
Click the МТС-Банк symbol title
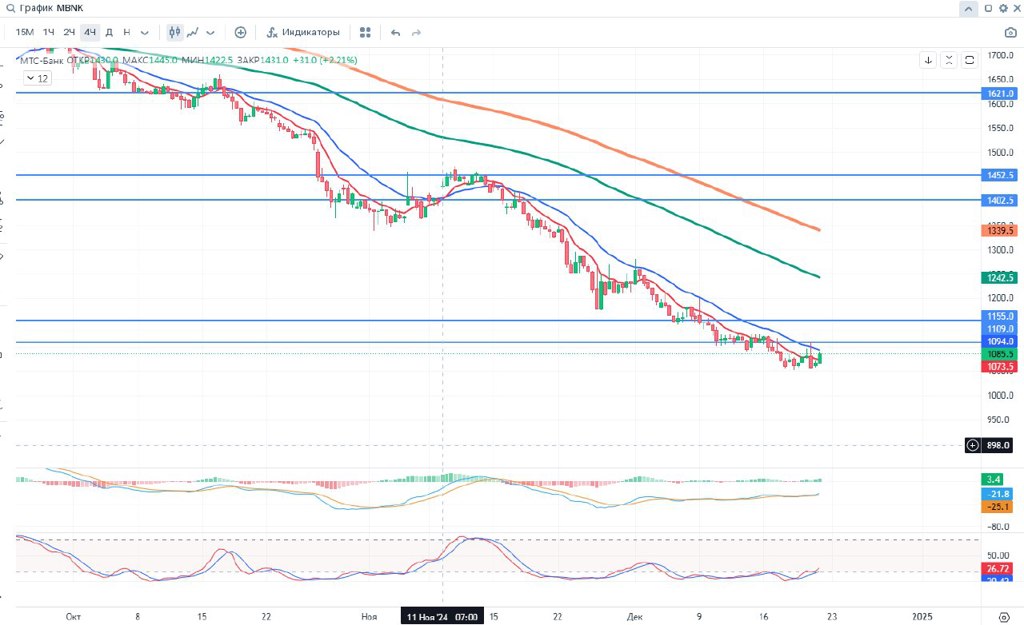click(42, 60)
